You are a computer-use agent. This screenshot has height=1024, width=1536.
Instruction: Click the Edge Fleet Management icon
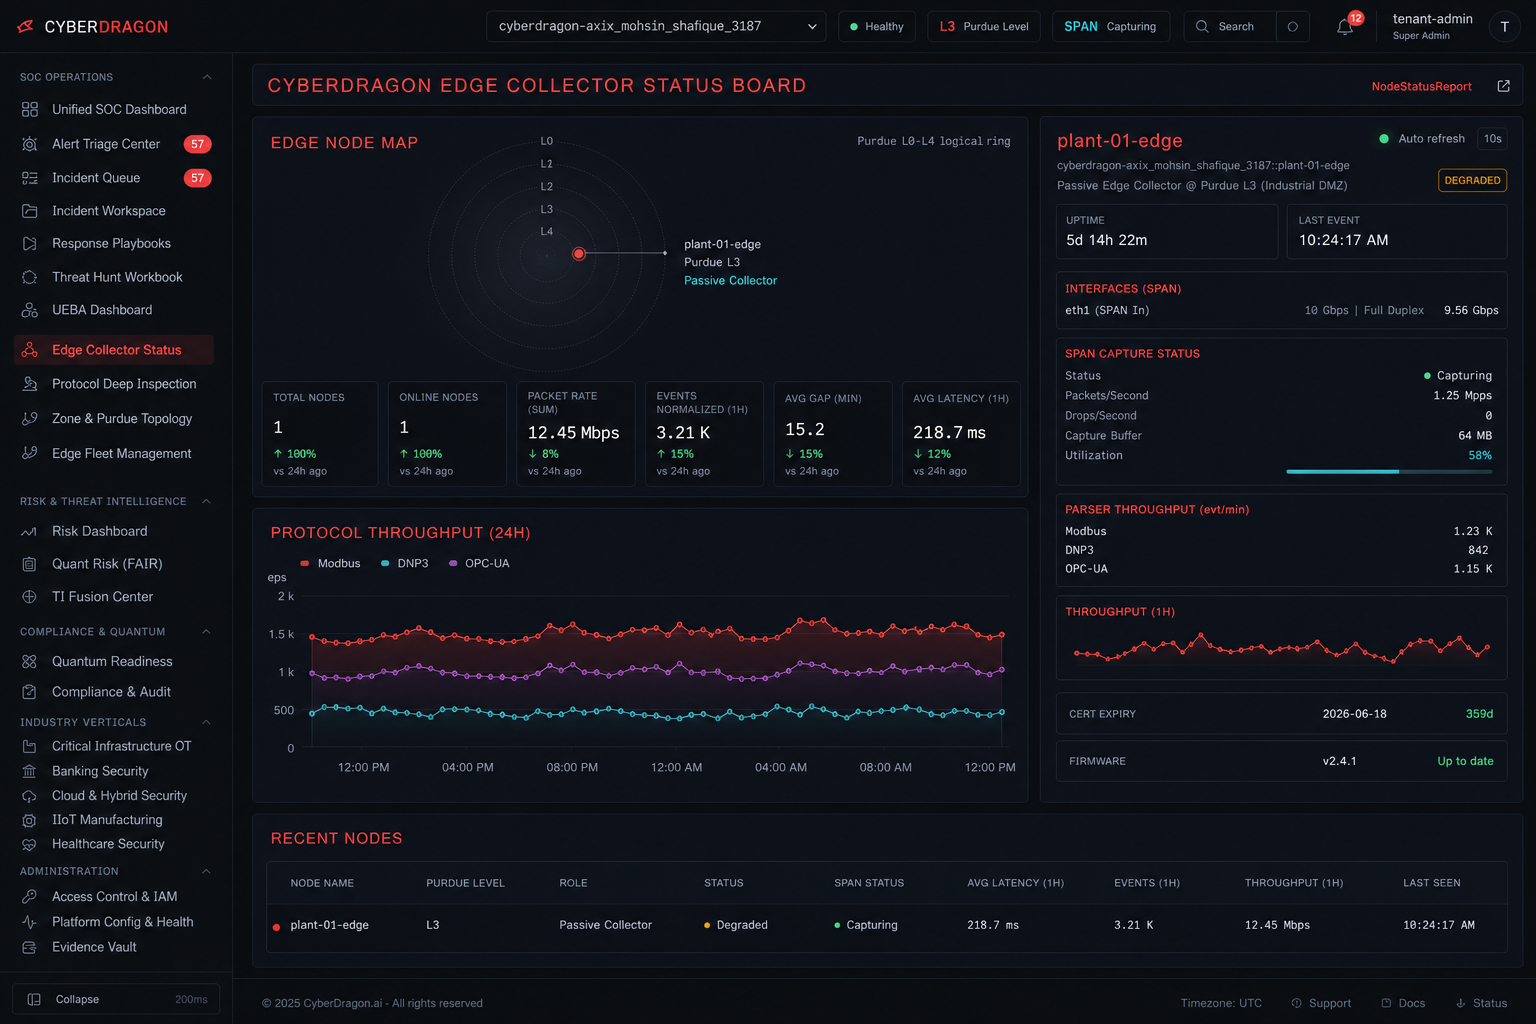pyautogui.click(x=30, y=453)
